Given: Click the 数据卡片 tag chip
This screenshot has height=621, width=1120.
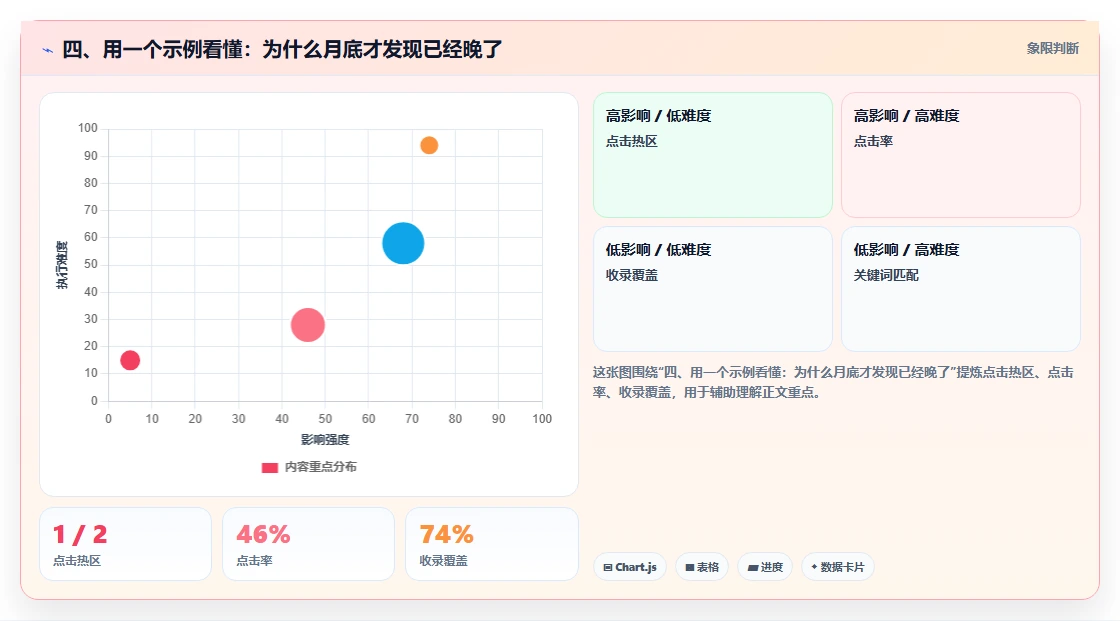Looking at the screenshot, I should 838,567.
